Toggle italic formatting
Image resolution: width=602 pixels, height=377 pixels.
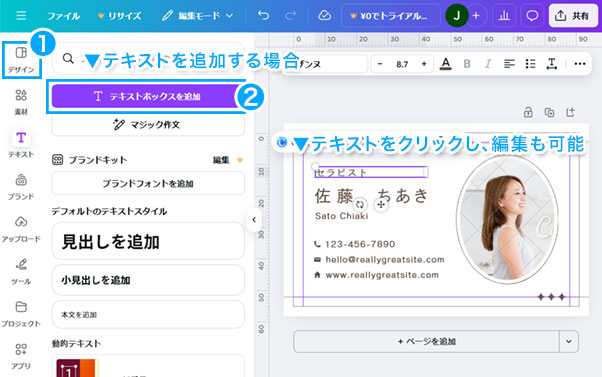pos(488,64)
